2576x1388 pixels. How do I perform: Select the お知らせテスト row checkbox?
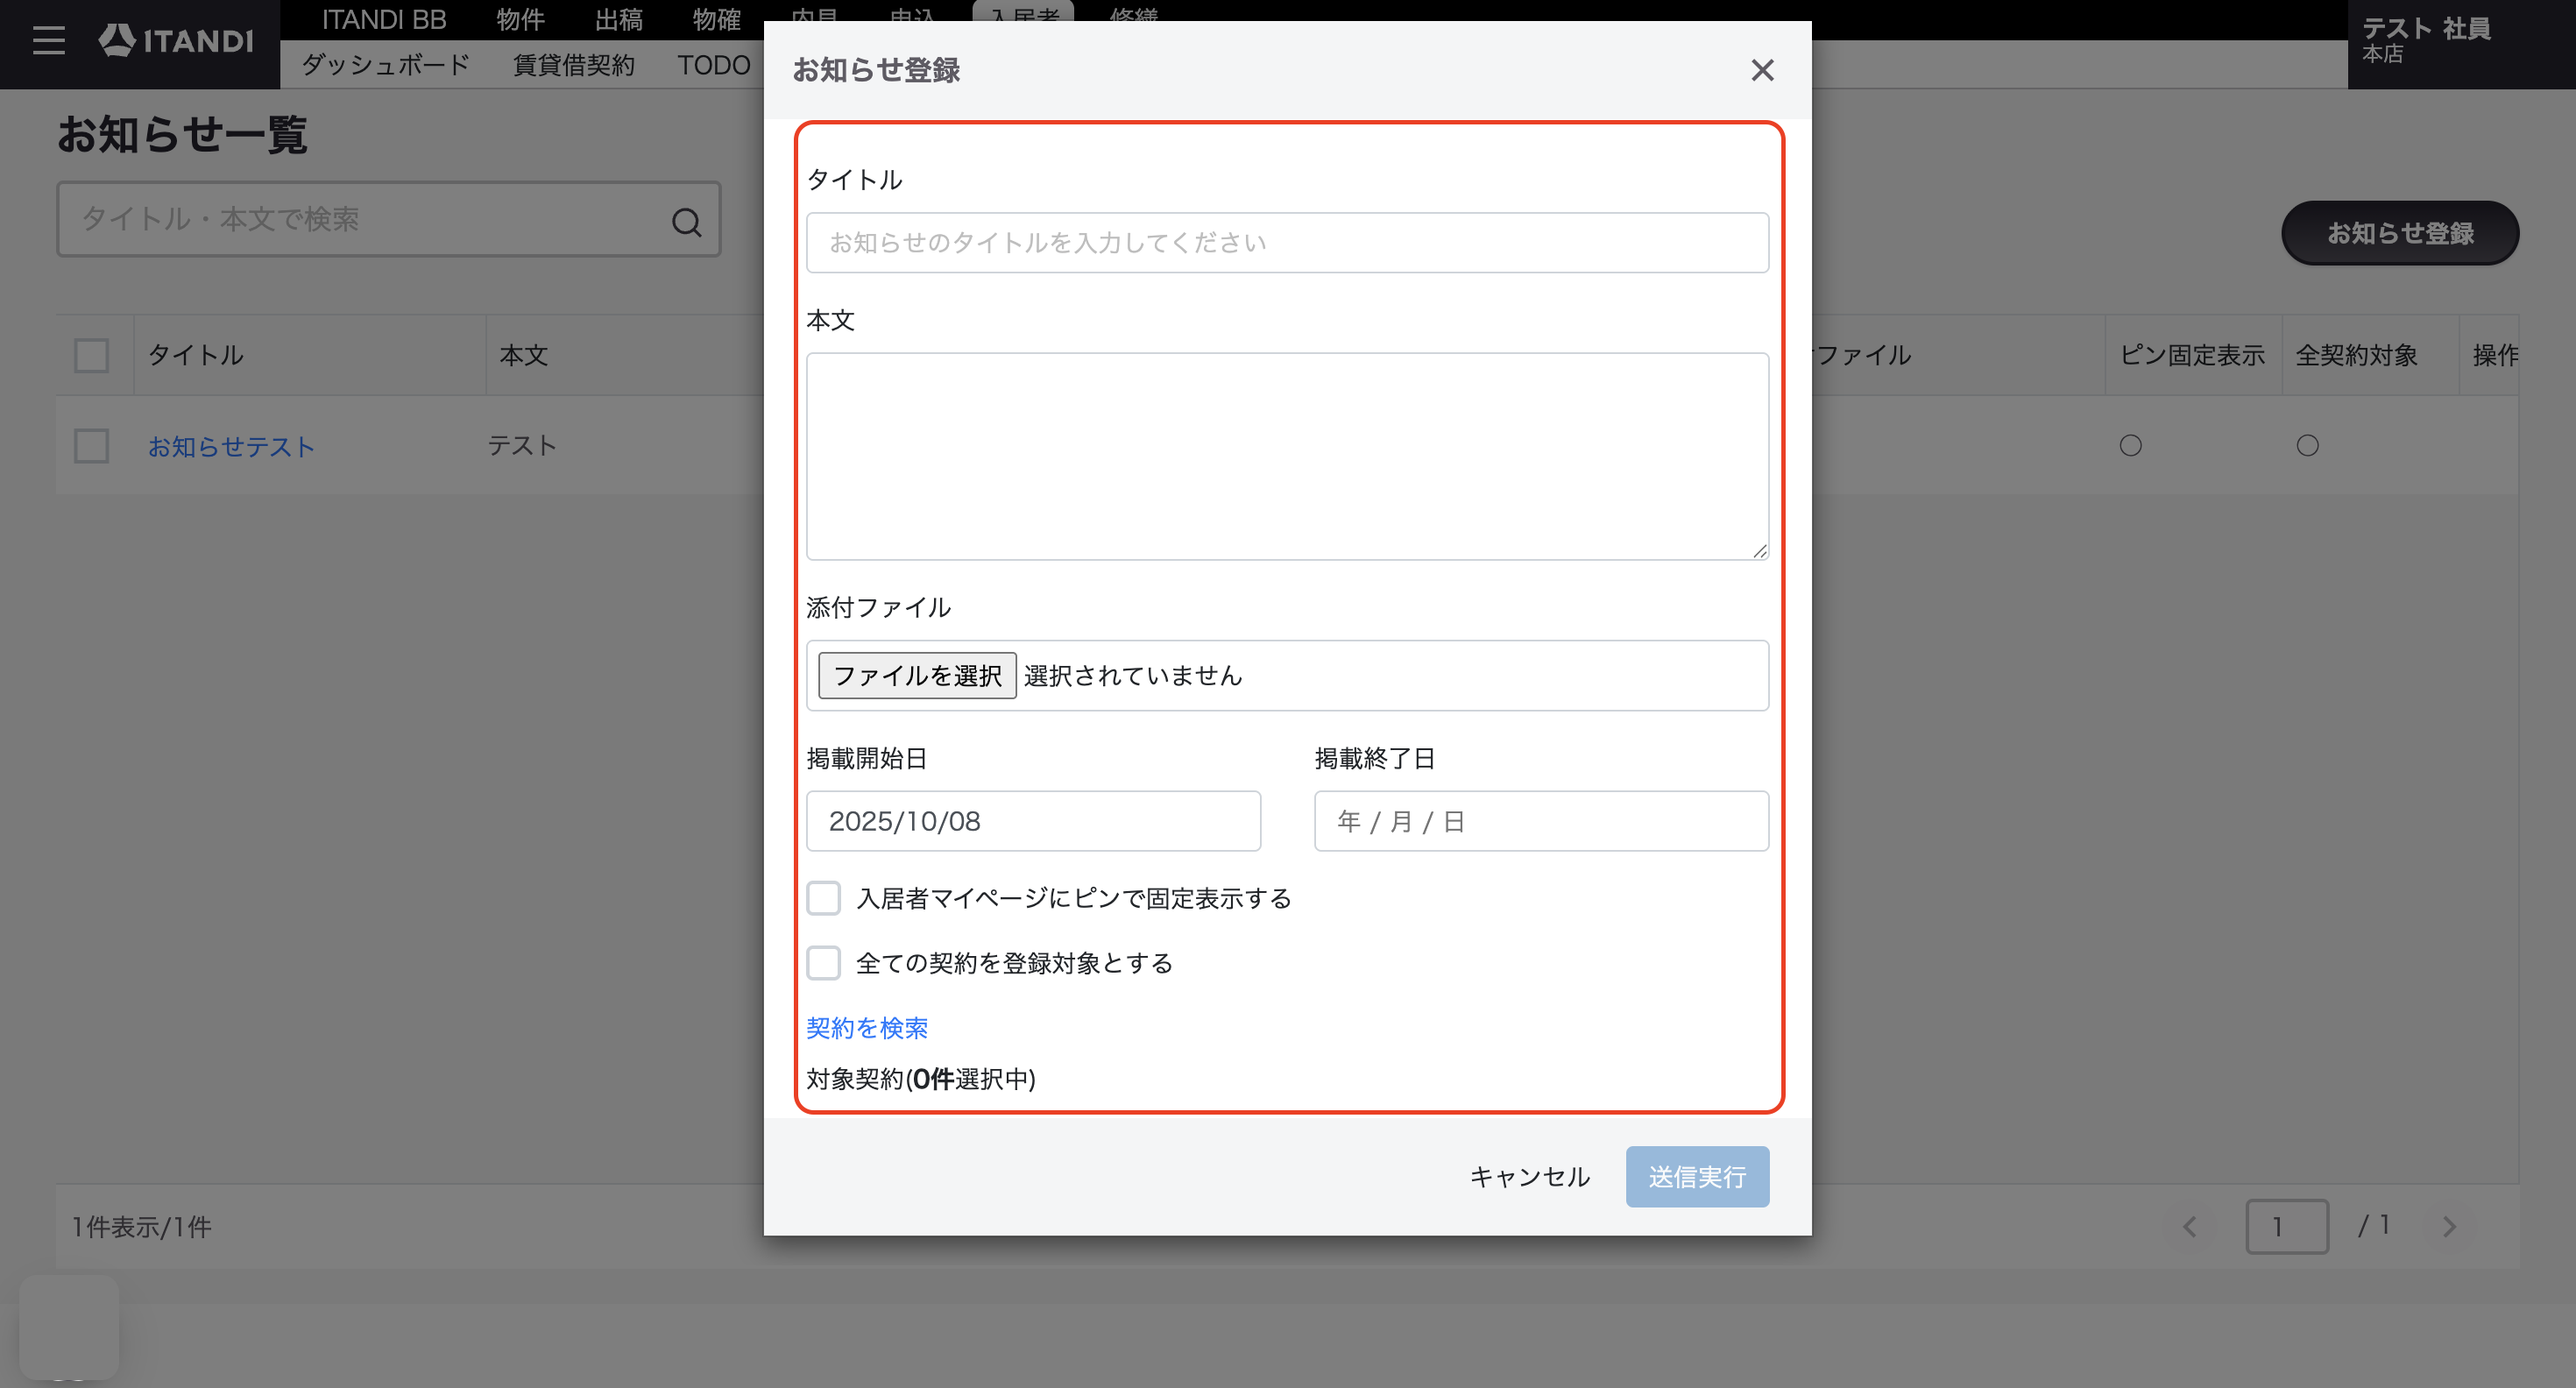click(x=92, y=446)
